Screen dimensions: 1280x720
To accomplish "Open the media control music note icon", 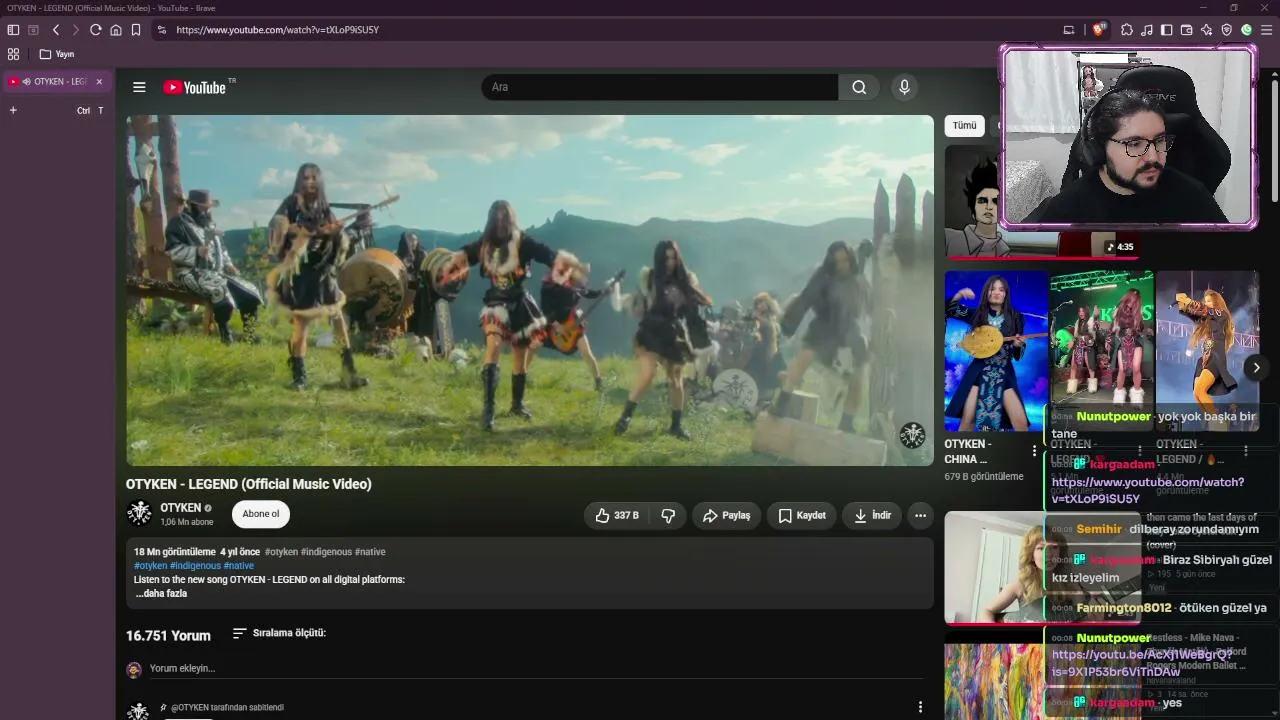I will pos(1147,30).
